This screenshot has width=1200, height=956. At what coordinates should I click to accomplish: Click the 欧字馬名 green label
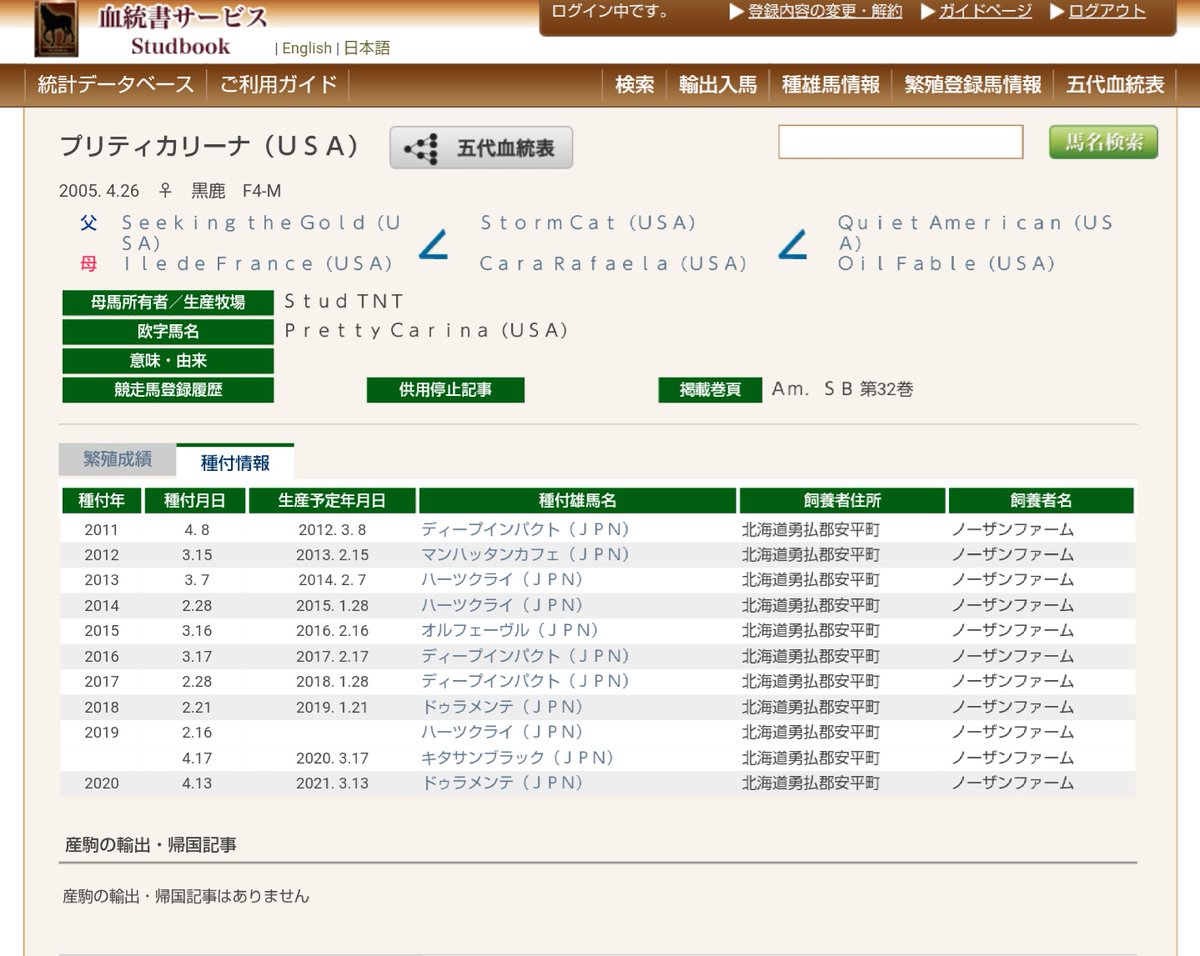[x=168, y=332]
